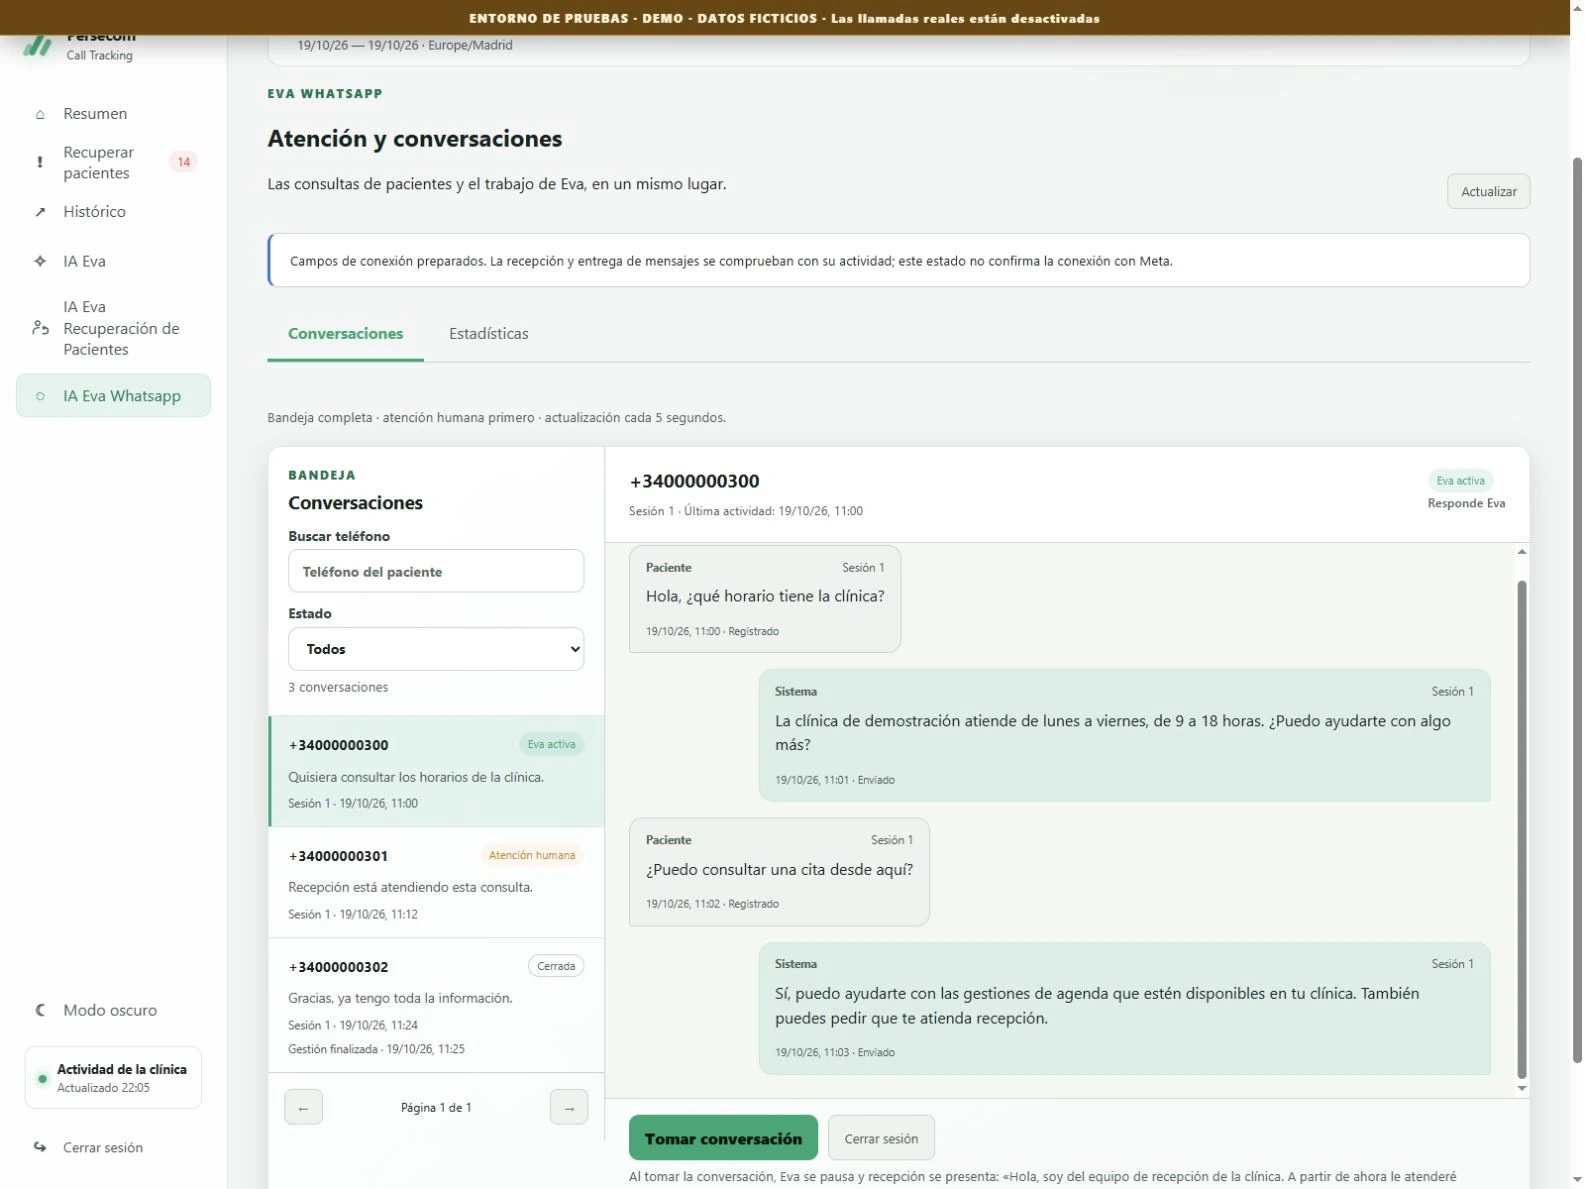The width and height of the screenshot is (1585, 1189).
Task: Click the Recuperar pacientes exclamation icon
Action: (x=40, y=162)
